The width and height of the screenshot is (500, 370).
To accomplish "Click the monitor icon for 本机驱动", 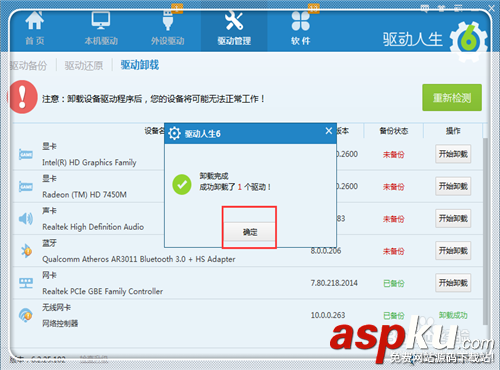I will pyautogui.click(x=101, y=20).
